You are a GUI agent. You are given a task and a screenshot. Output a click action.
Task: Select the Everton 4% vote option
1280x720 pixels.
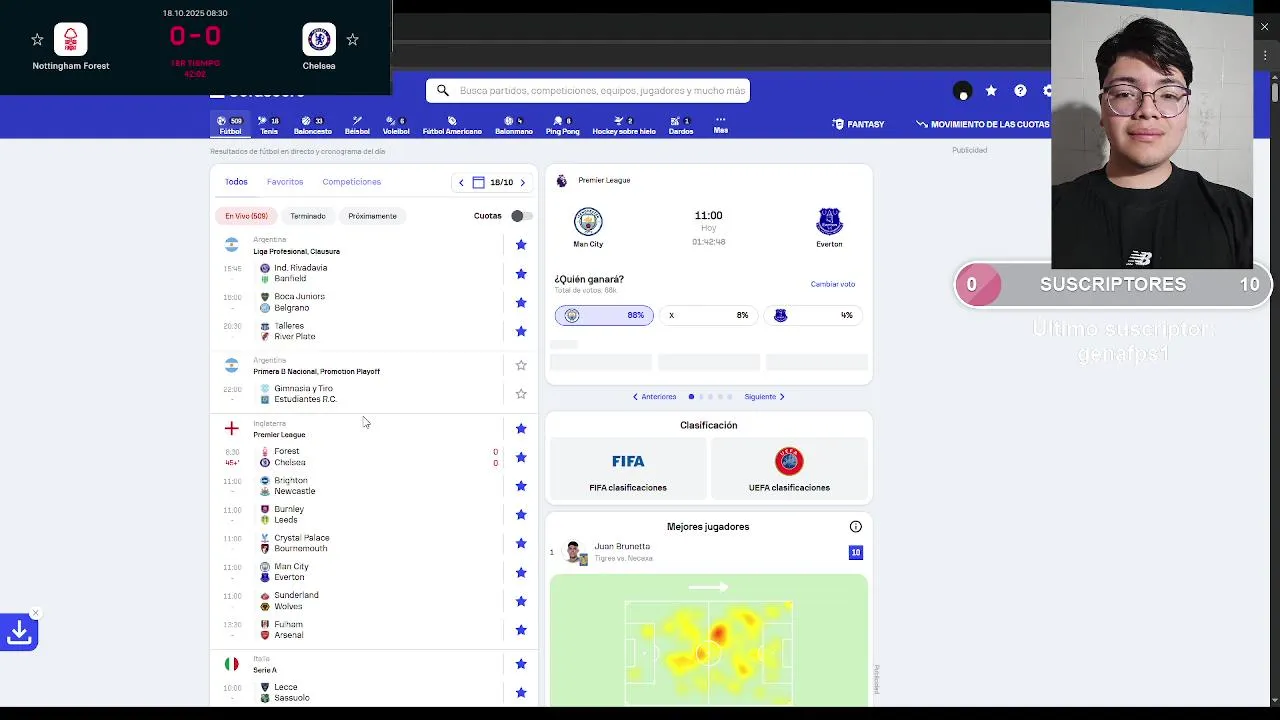click(x=814, y=315)
